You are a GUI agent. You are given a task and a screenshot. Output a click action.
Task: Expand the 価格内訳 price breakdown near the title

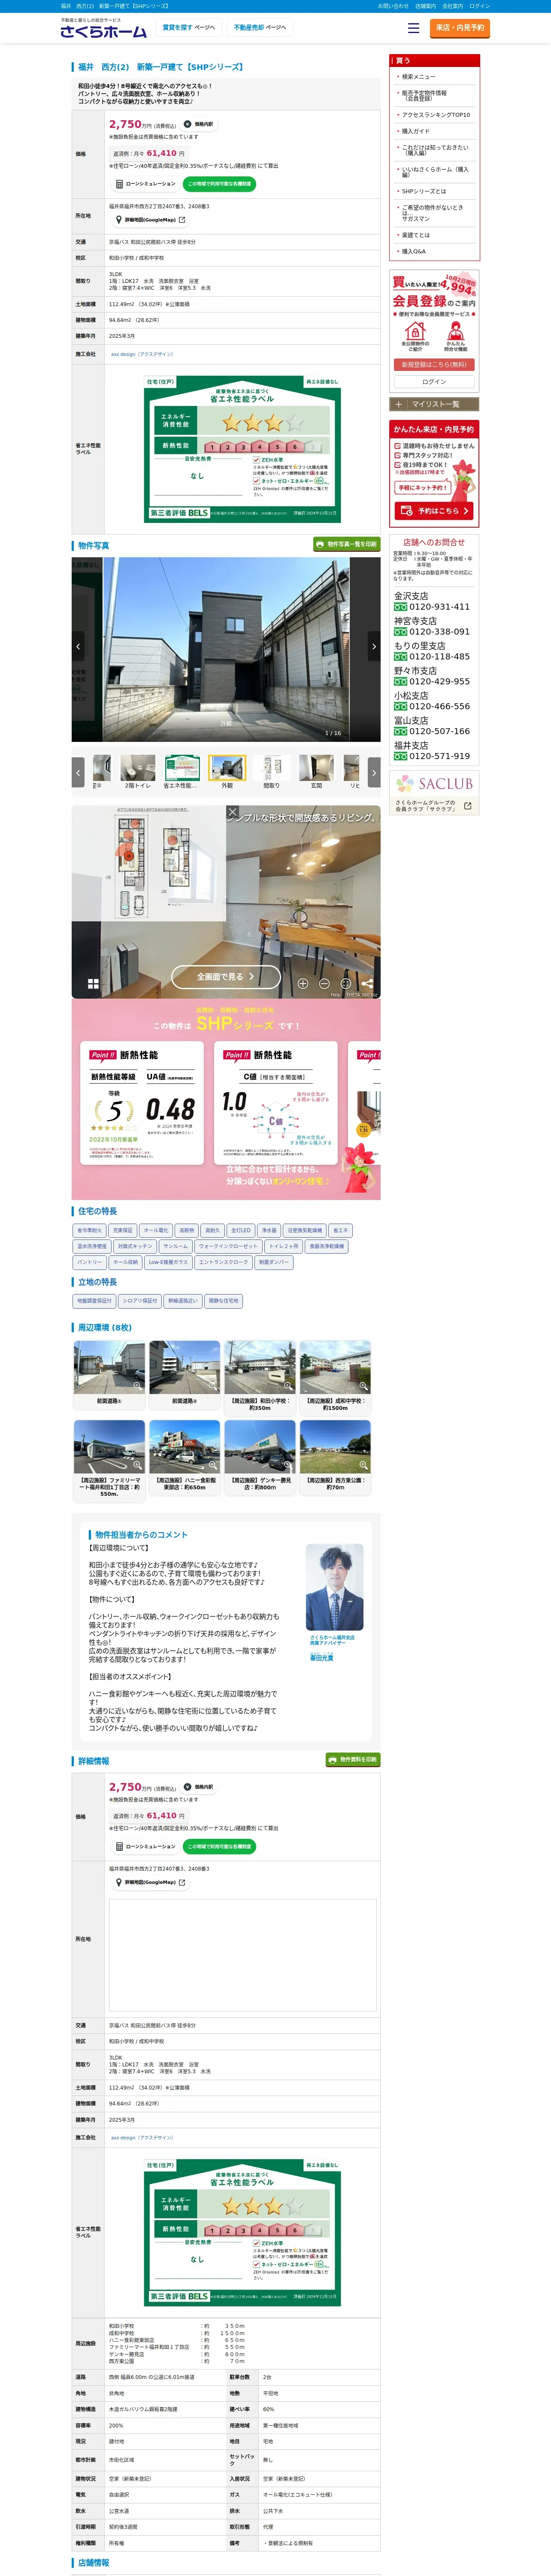click(199, 125)
